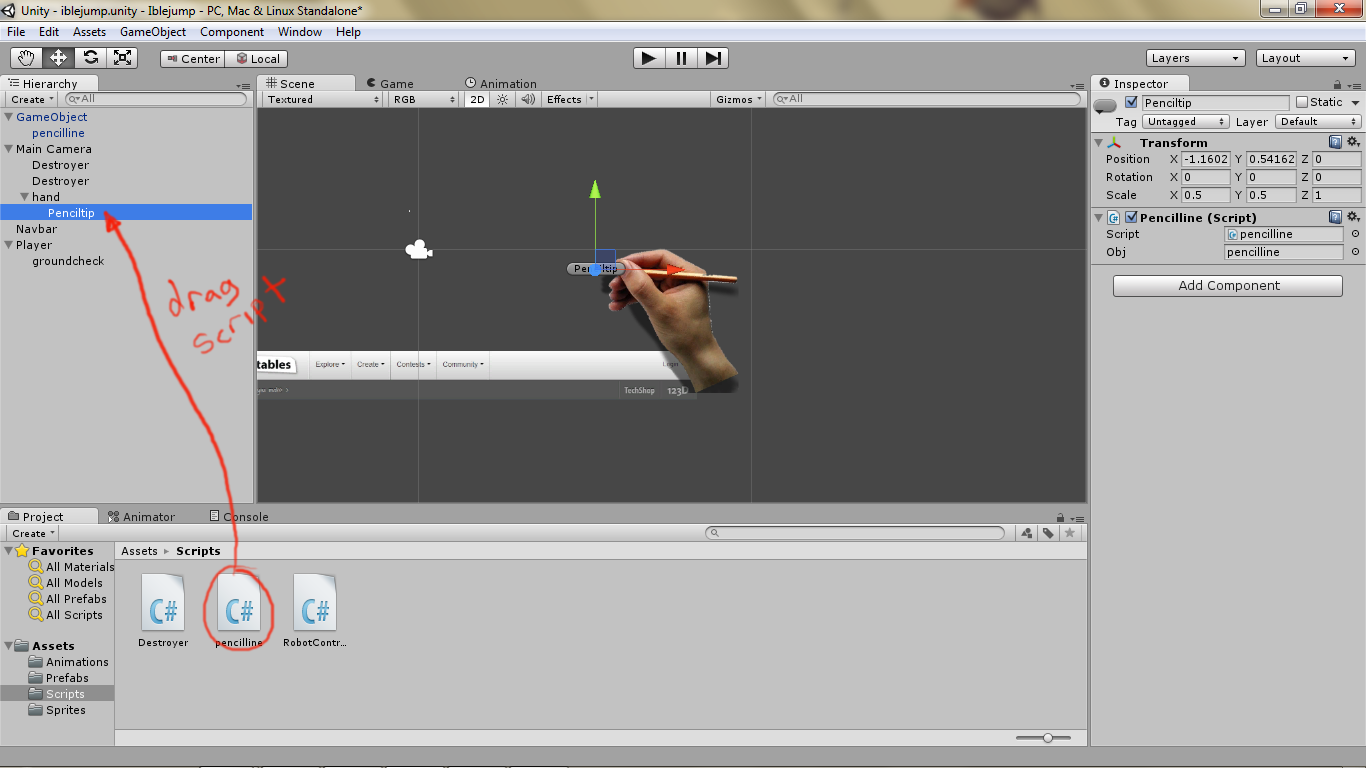
Task: Uncheck the Penciltip active checkbox
Action: coord(1131,103)
